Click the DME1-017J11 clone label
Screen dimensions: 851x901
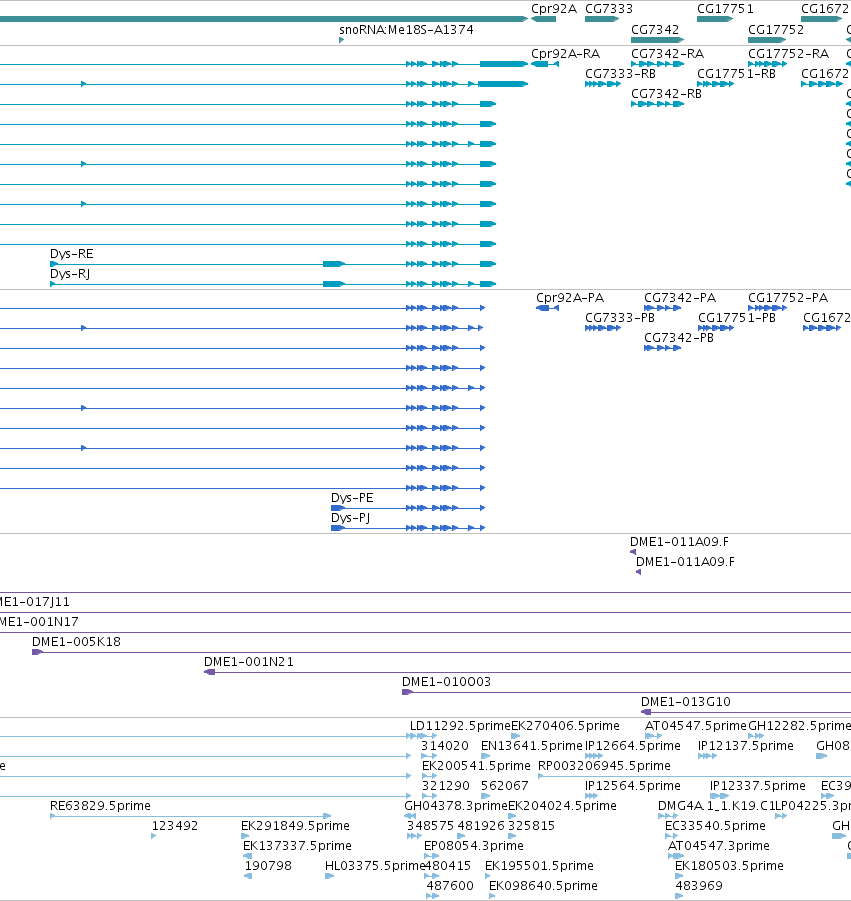tap(34, 602)
